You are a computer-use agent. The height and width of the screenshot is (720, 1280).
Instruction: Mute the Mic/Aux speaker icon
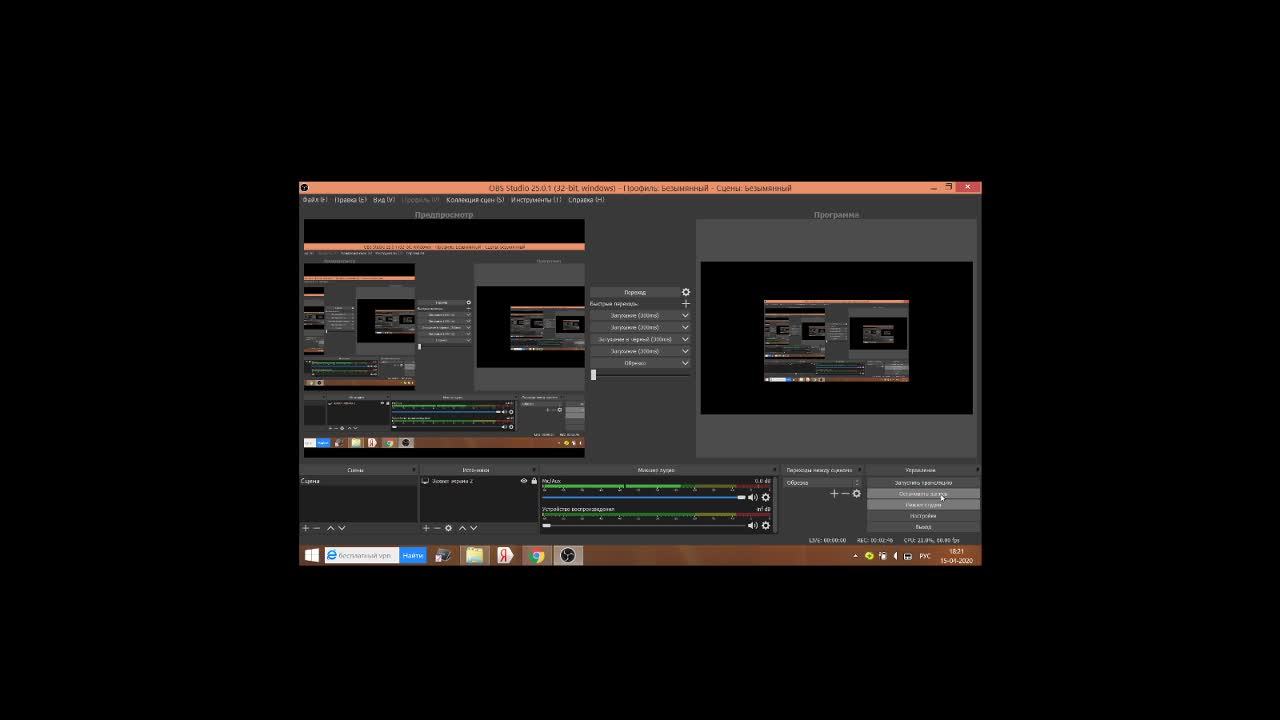[x=752, y=497]
